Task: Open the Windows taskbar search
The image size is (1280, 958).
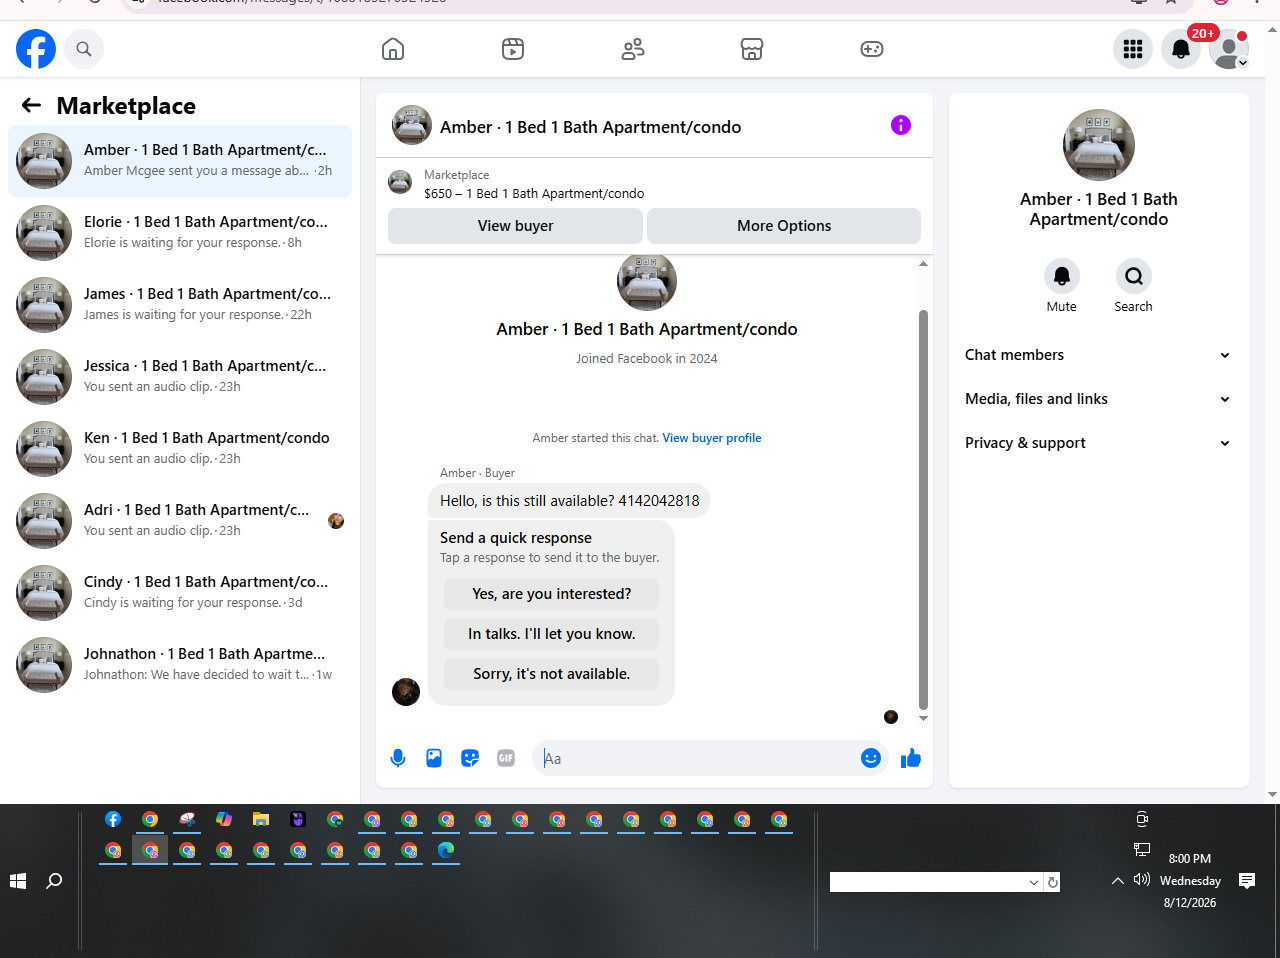Action: [54, 881]
